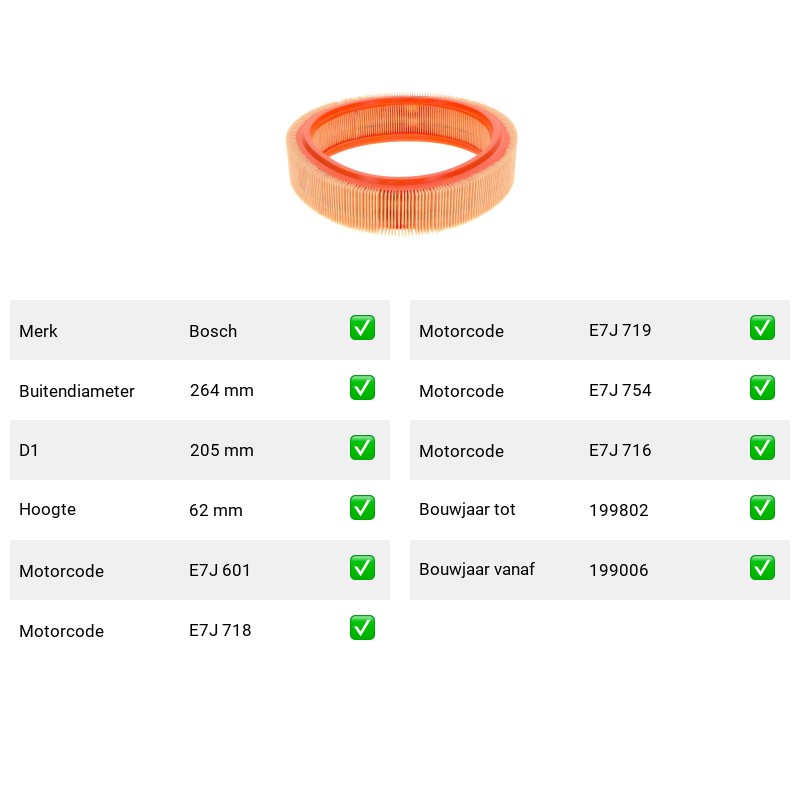Select the Merk label
800x800 pixels.
pos(38,331)
